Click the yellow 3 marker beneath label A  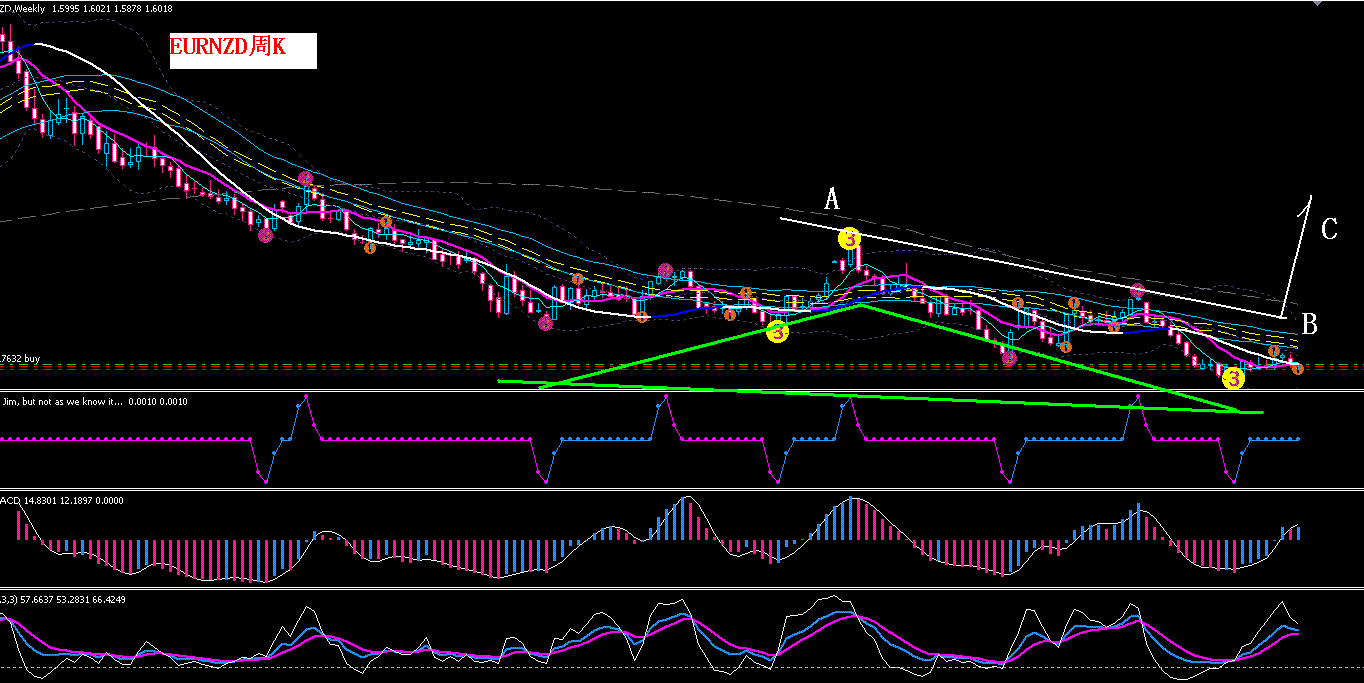click(x=848, y=239)
